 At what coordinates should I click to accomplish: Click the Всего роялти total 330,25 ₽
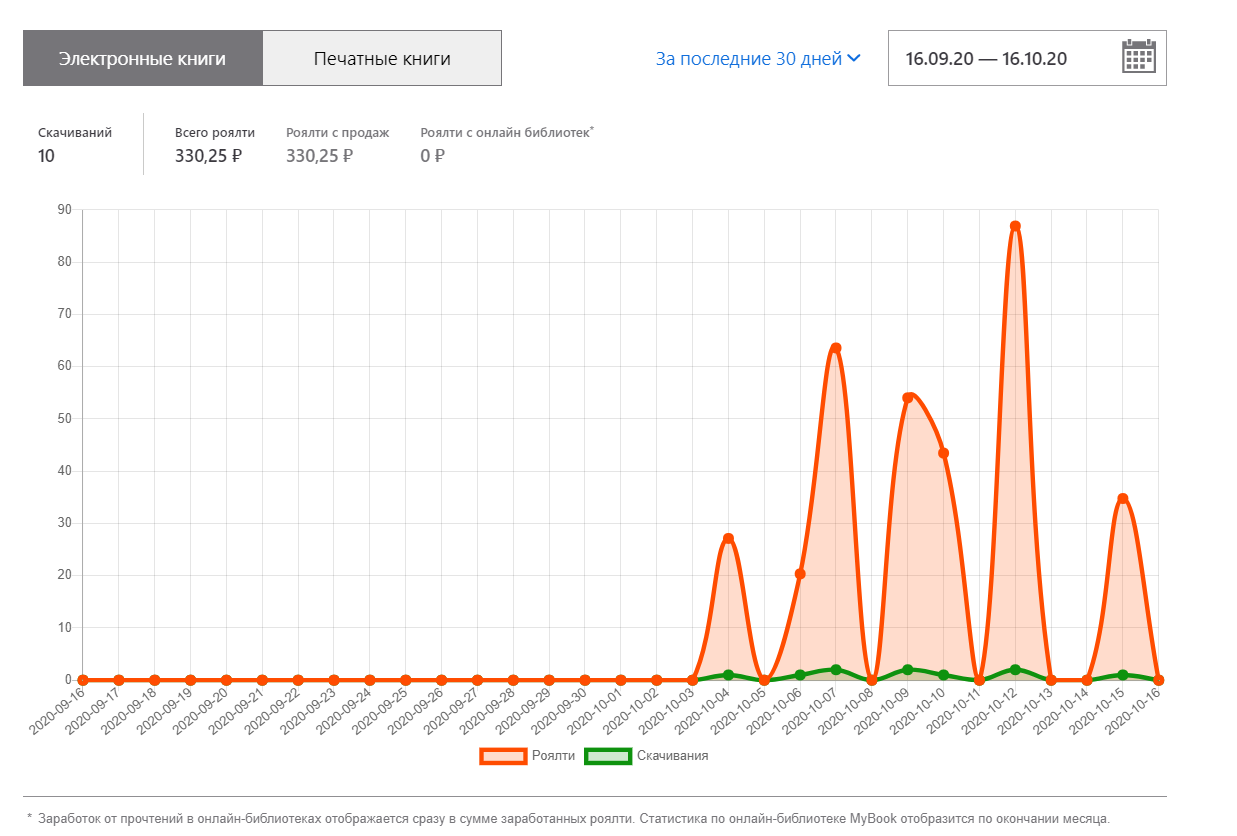tap(208, 155)
